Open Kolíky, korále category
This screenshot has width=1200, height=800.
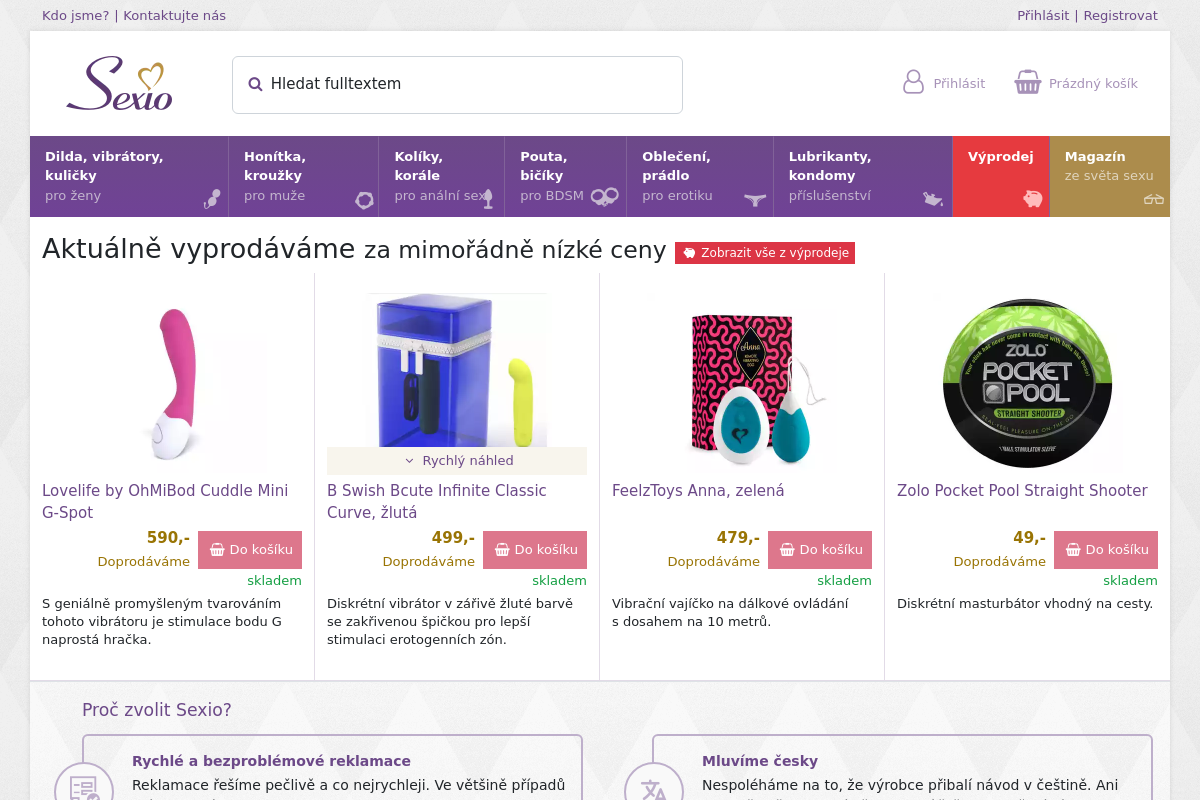coord(442,176)
